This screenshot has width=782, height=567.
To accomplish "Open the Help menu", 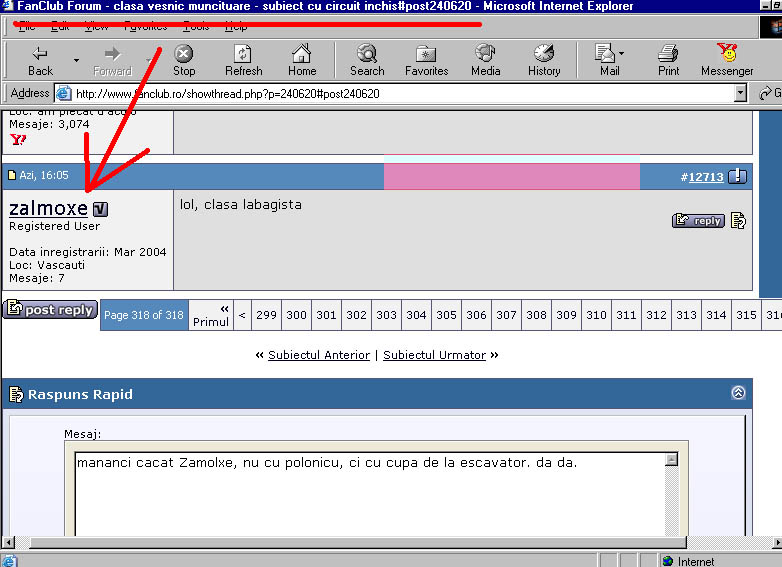I will point(236,26).
